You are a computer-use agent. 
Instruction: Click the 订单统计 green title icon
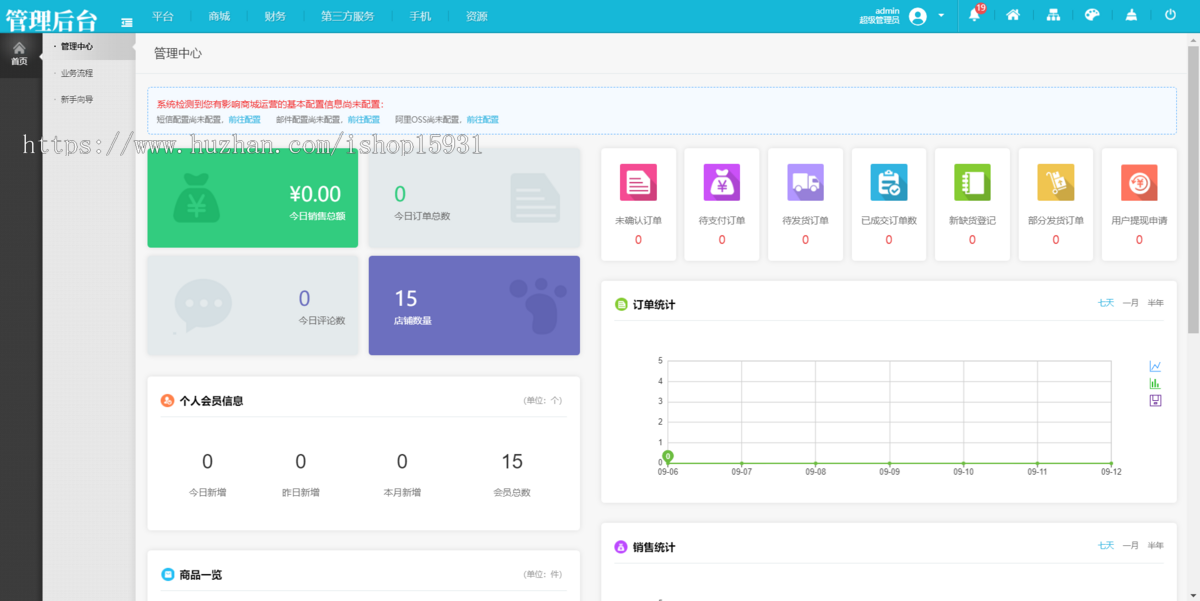click(620, 304)
